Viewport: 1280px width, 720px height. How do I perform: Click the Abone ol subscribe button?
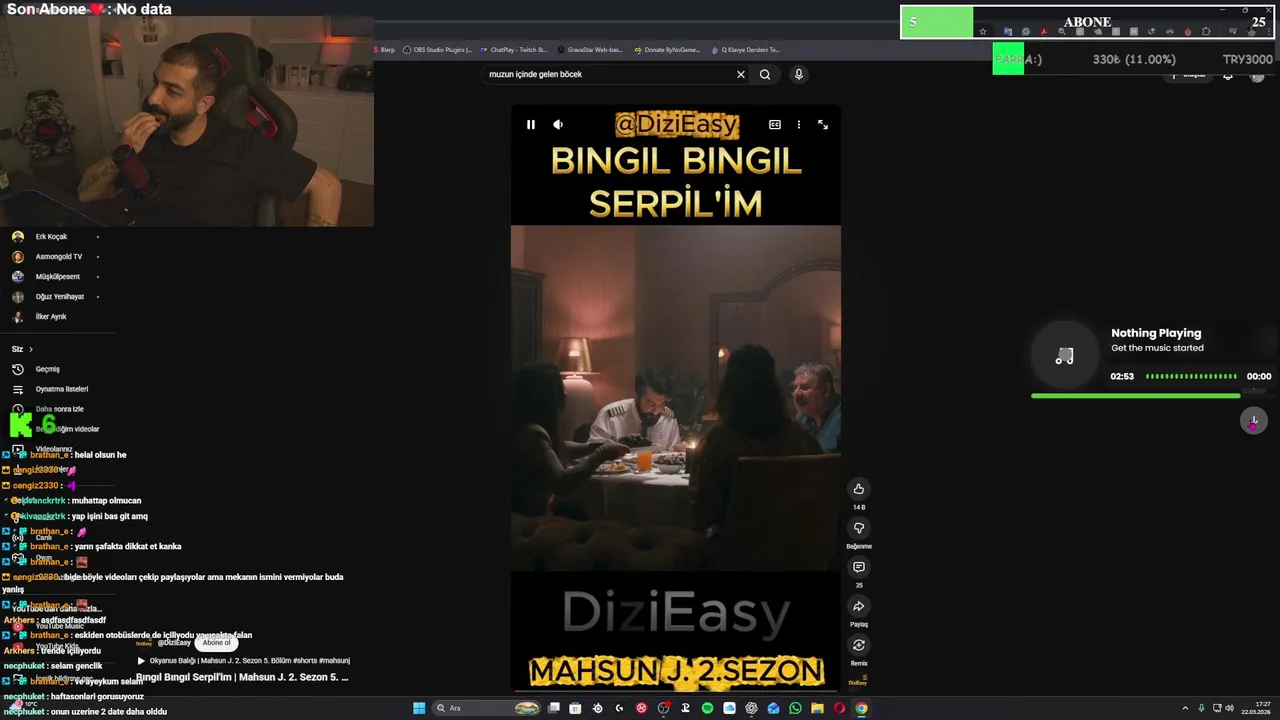(x=216, y=643)
